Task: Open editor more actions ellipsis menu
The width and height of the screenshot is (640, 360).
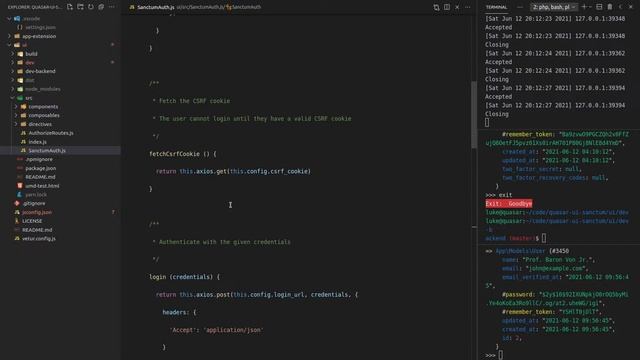Action: [468, 7]
